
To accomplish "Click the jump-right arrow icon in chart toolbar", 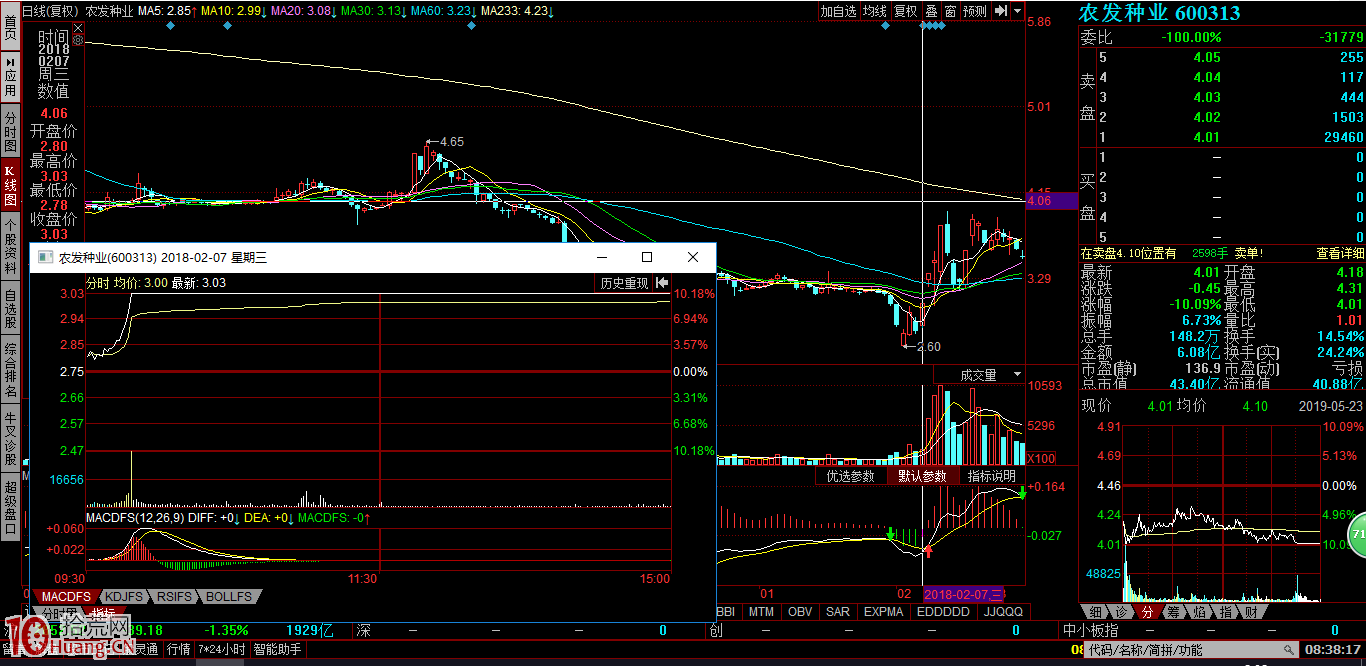I will point(1000,11).
